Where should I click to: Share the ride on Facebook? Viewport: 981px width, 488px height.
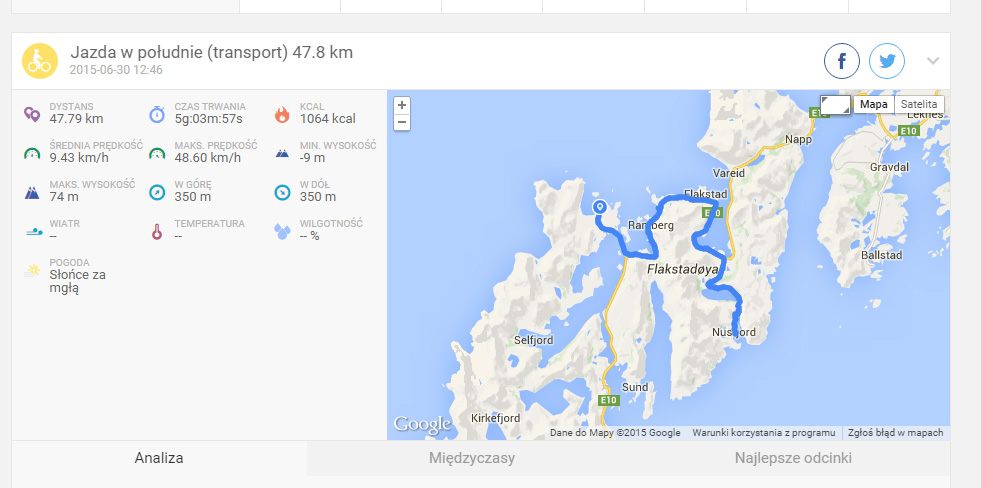(x=841, y=61)
